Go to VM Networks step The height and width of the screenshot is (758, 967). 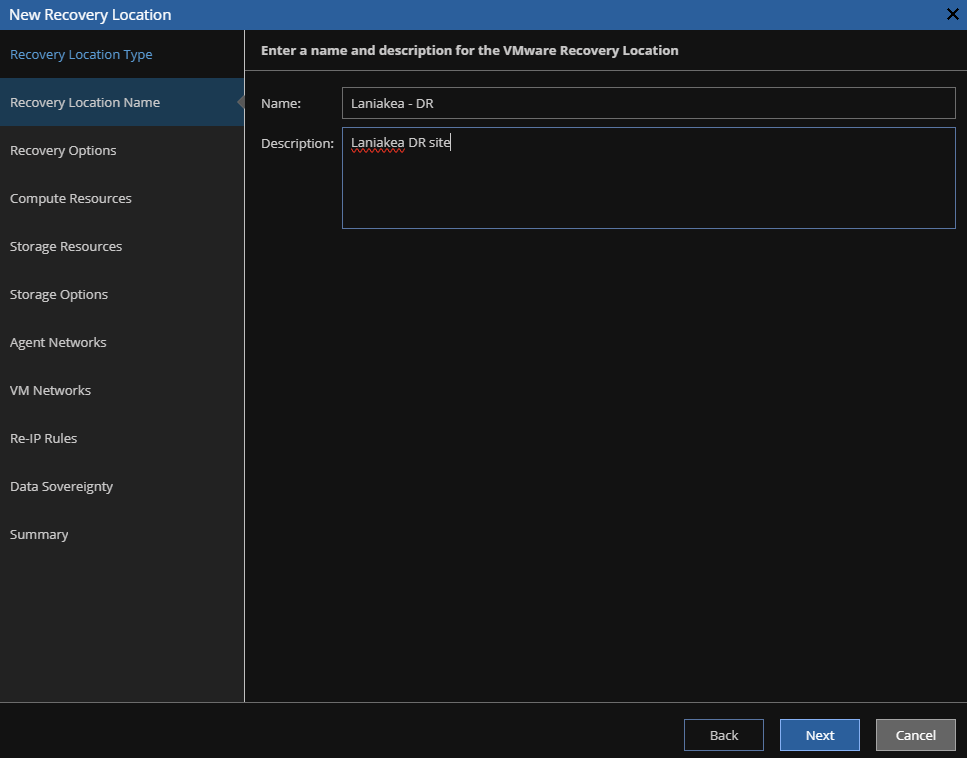pos(122,390)
